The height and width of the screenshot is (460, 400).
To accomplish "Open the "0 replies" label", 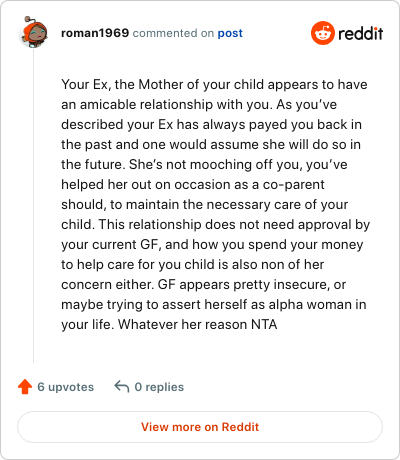I will click(159, 387).
